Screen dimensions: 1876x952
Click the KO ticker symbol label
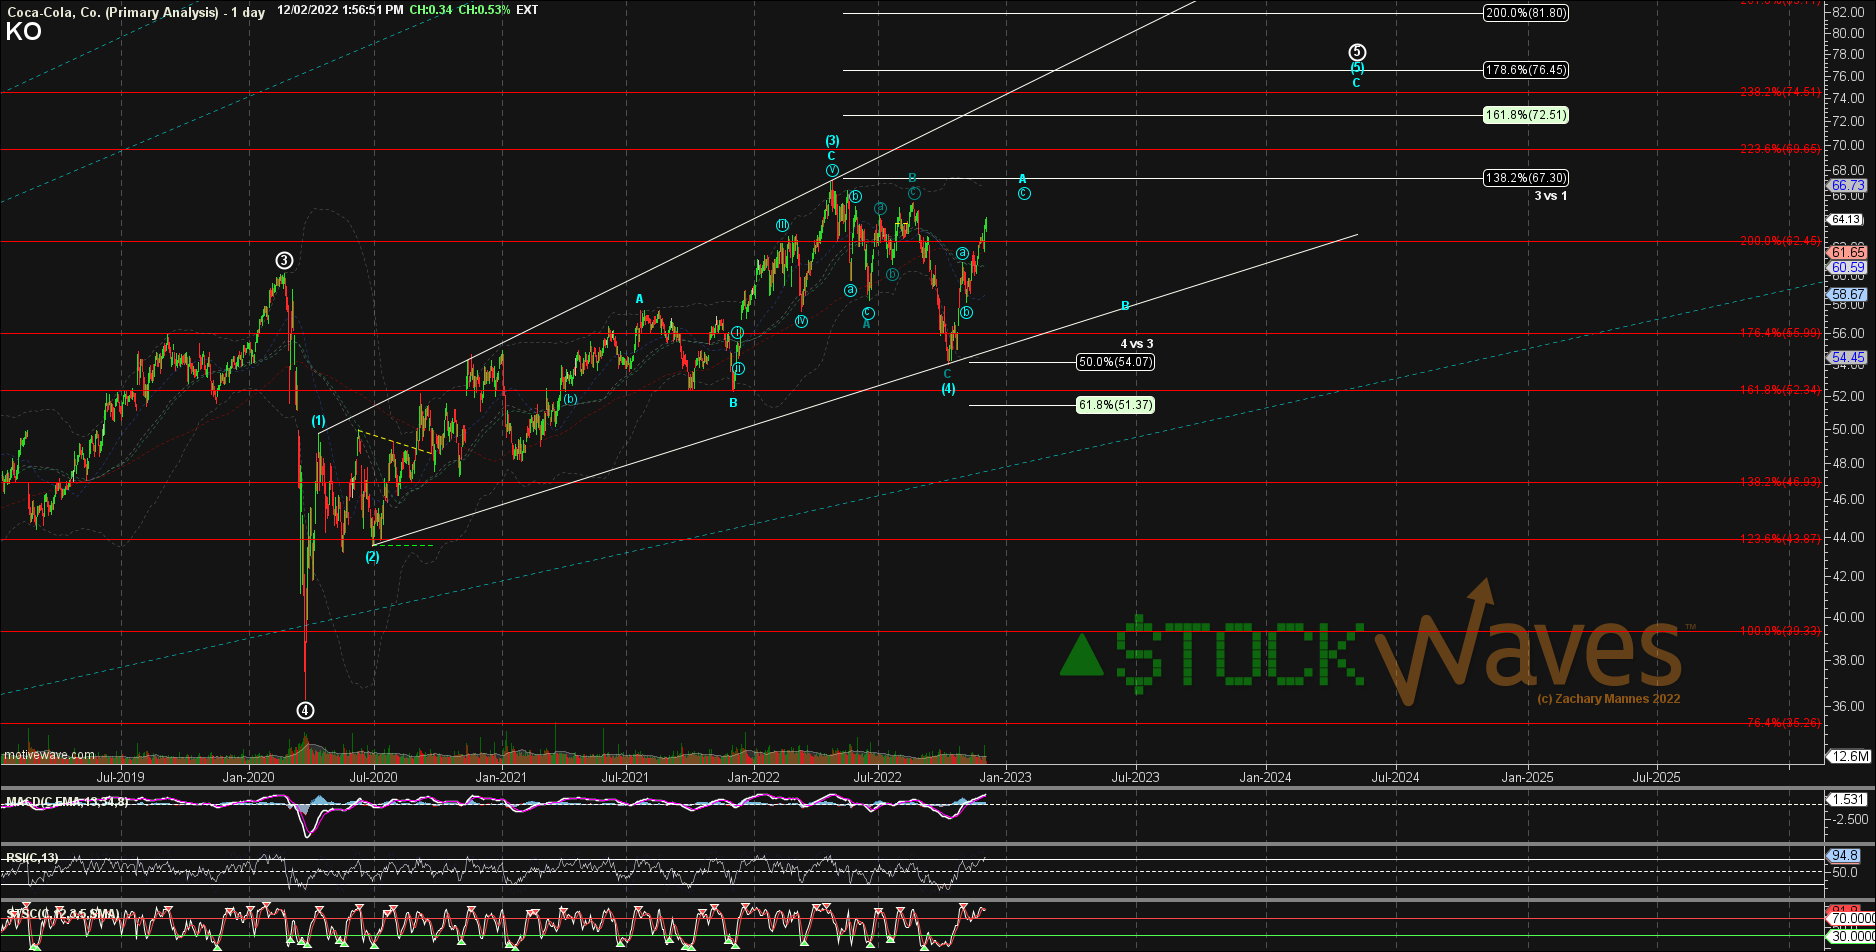(23, 32)
